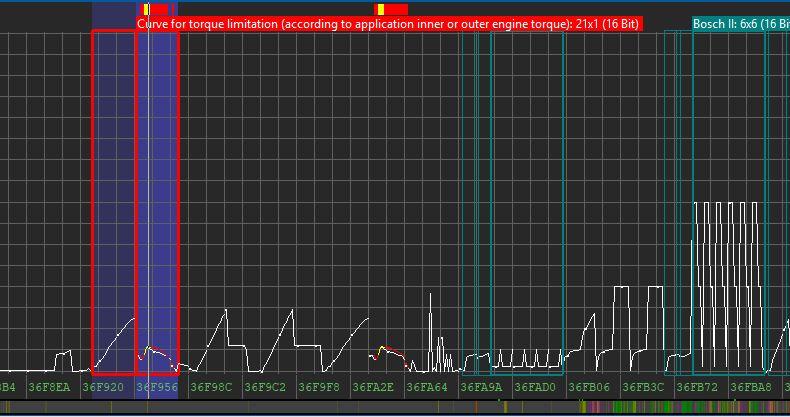The height and width of the screenshot is (417, 790).
Task: Click the address label 36F9C2
Action: click(265, 387)
